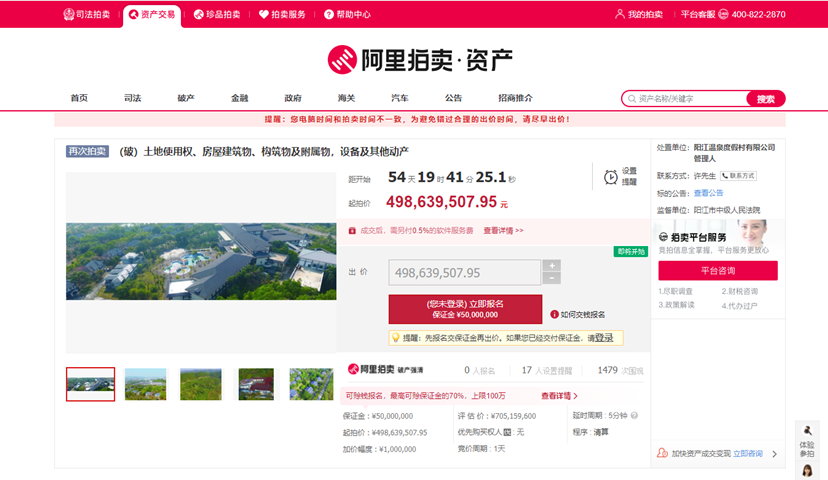The image size is (828, 480).
Task: Click the lightbulb reminder icon
Action: pyautogui.click(x=396, y=337)
